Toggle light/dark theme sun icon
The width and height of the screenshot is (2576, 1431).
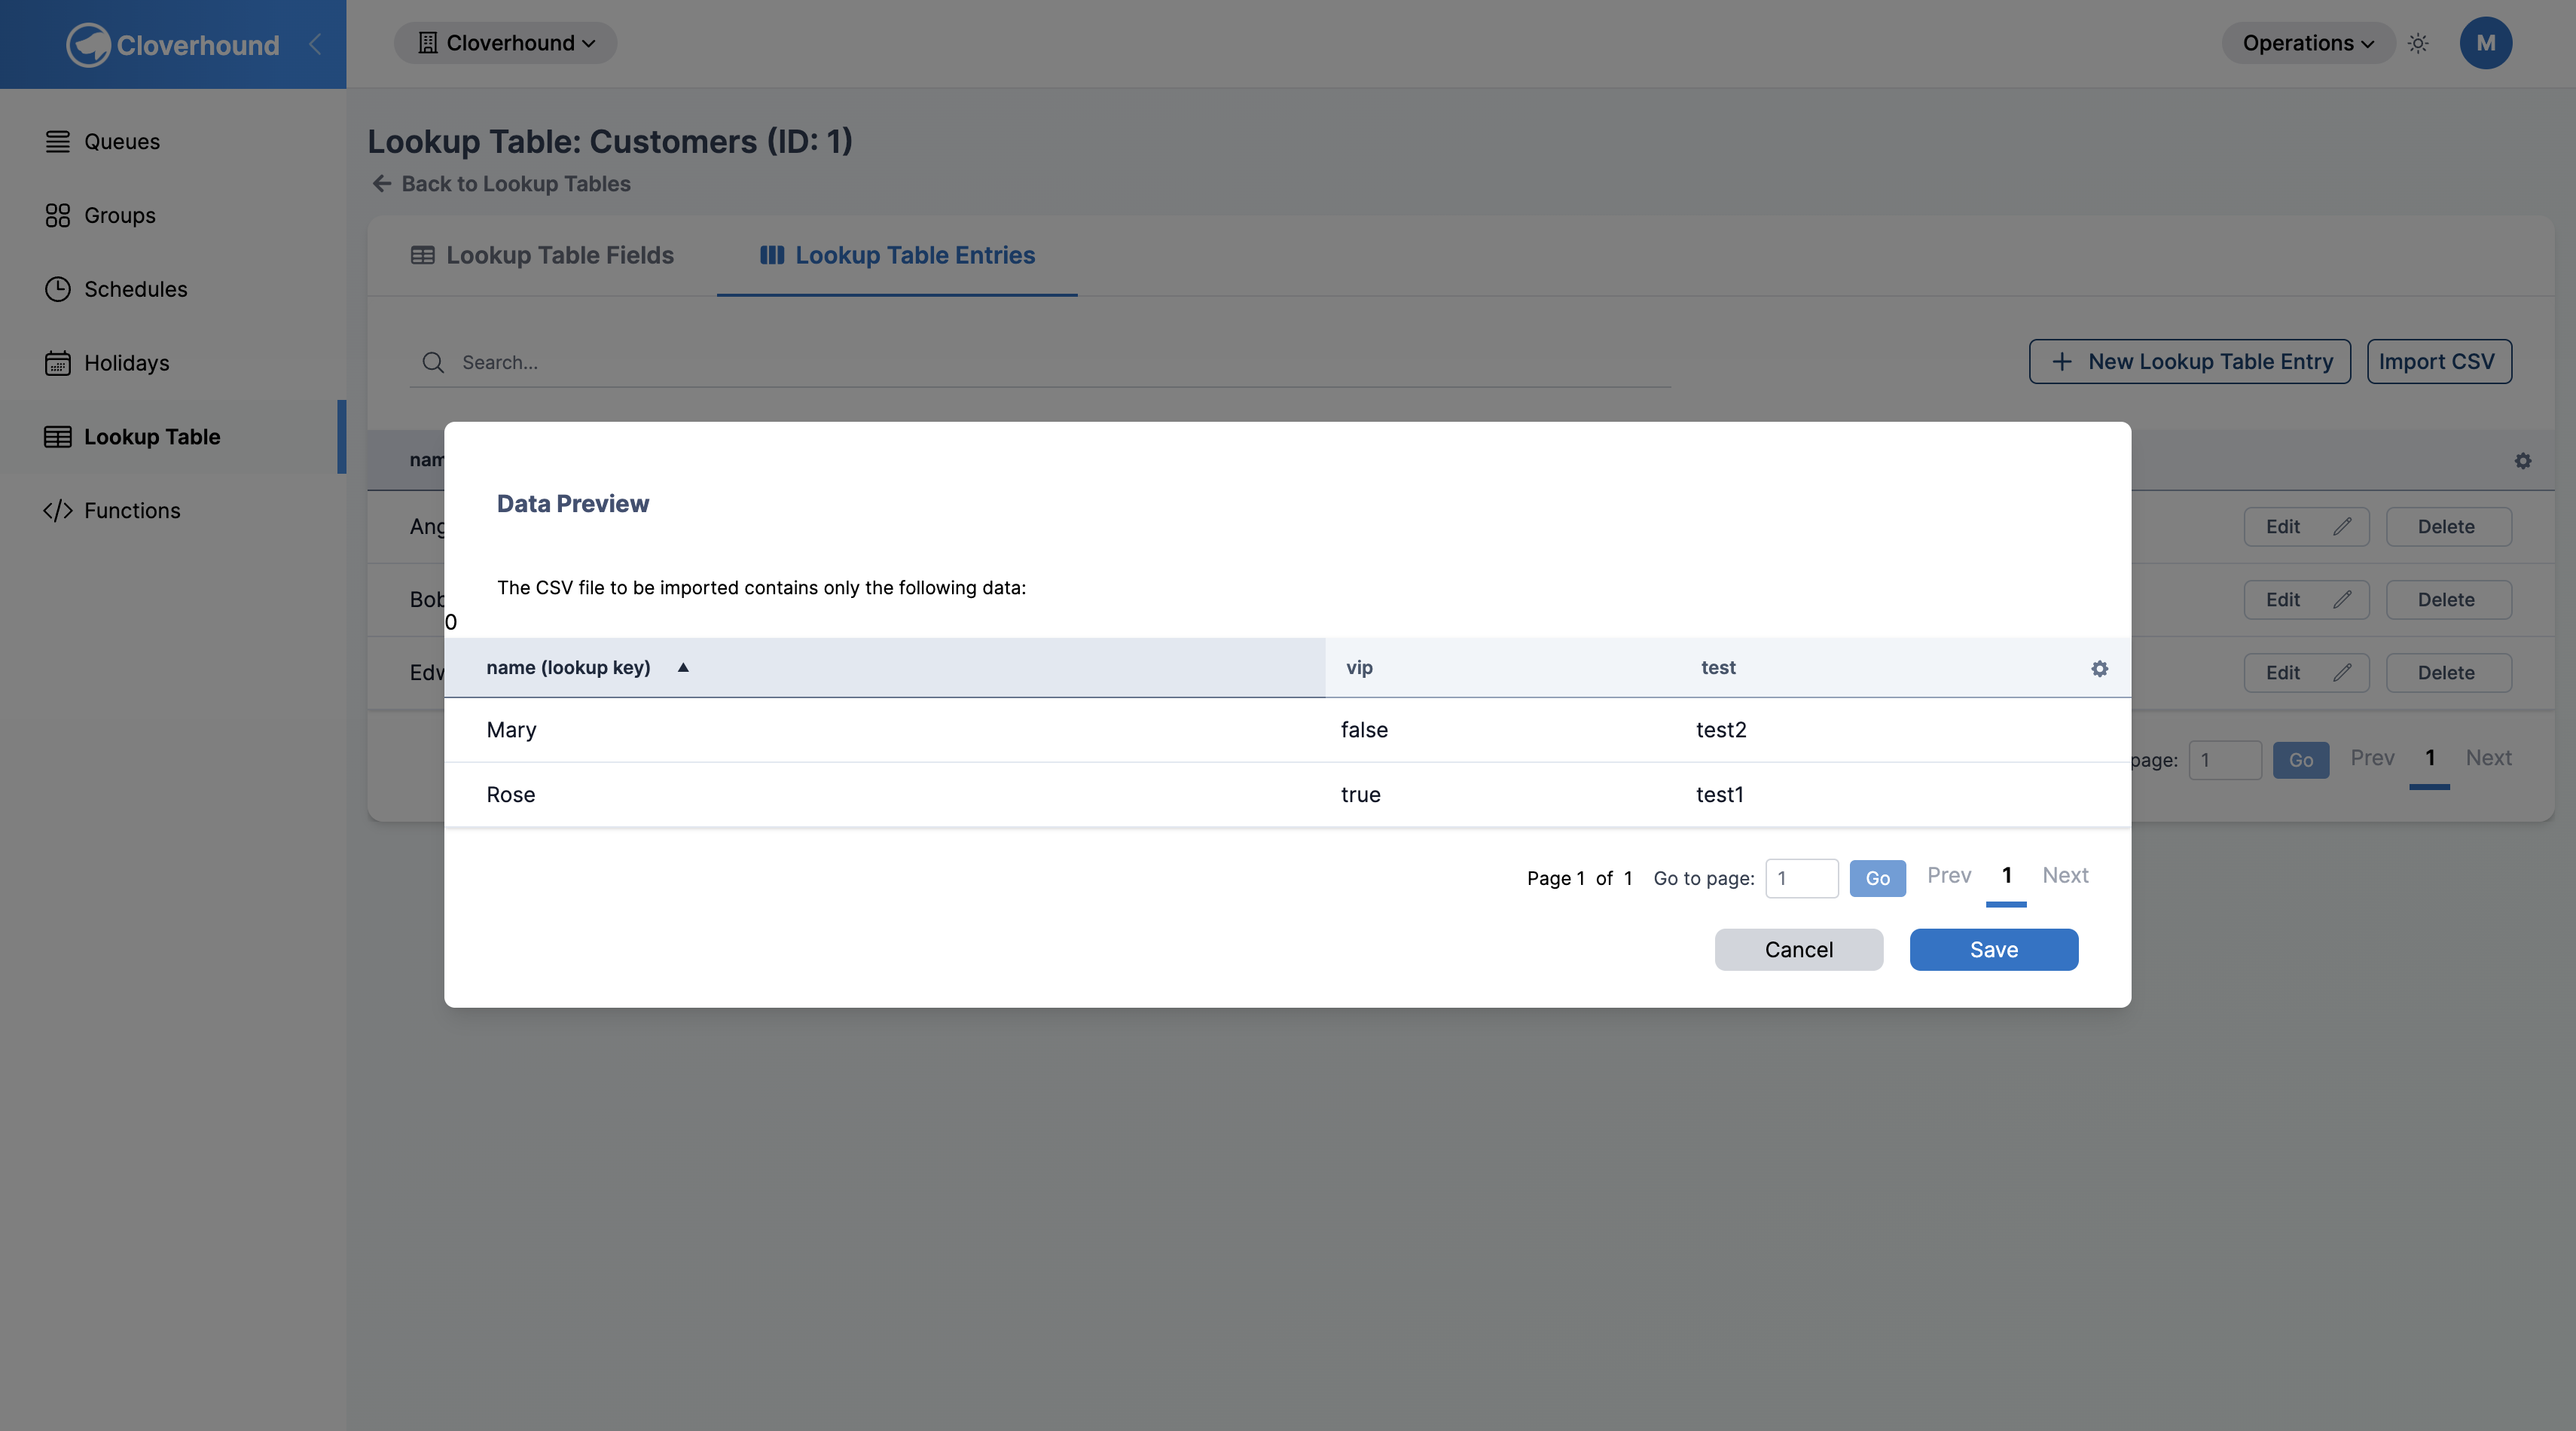point(2418,43)
